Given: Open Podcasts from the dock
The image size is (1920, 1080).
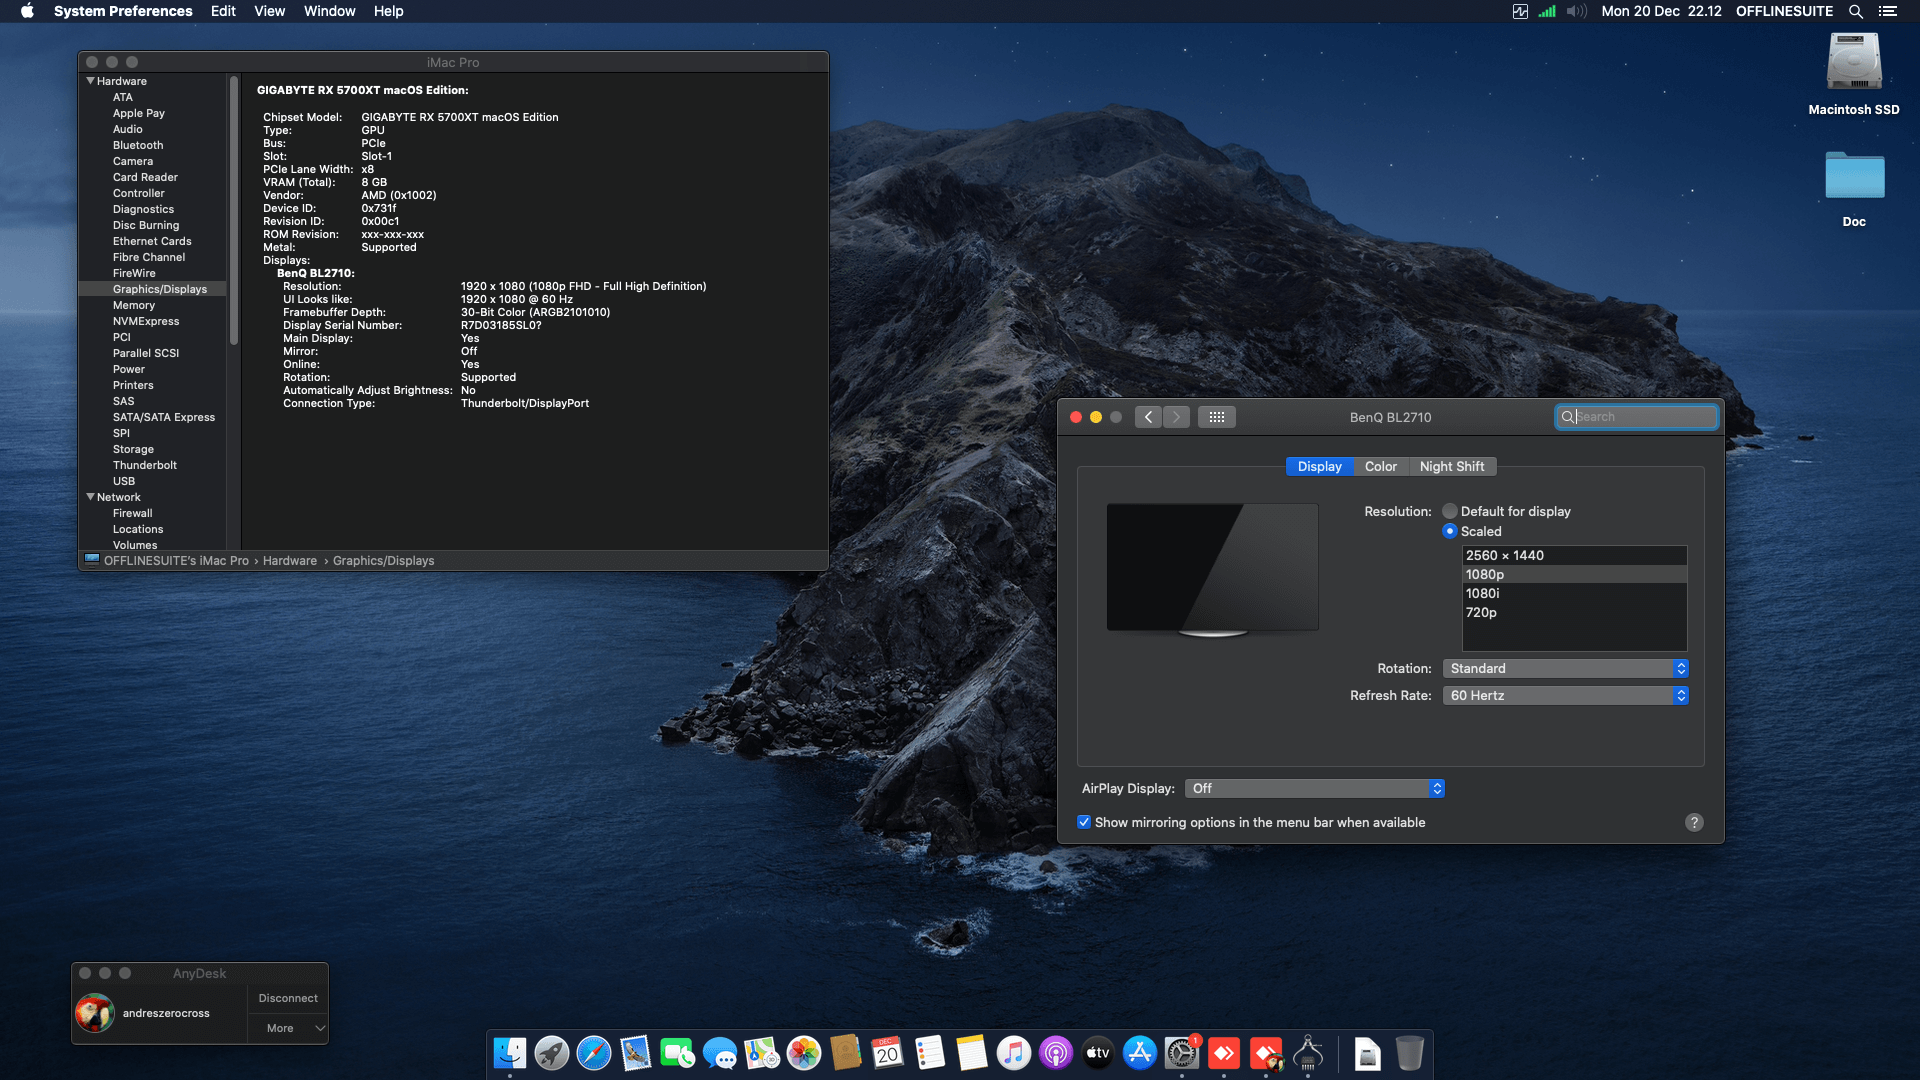Looking at the screenshot, I should [1056, 1053].
